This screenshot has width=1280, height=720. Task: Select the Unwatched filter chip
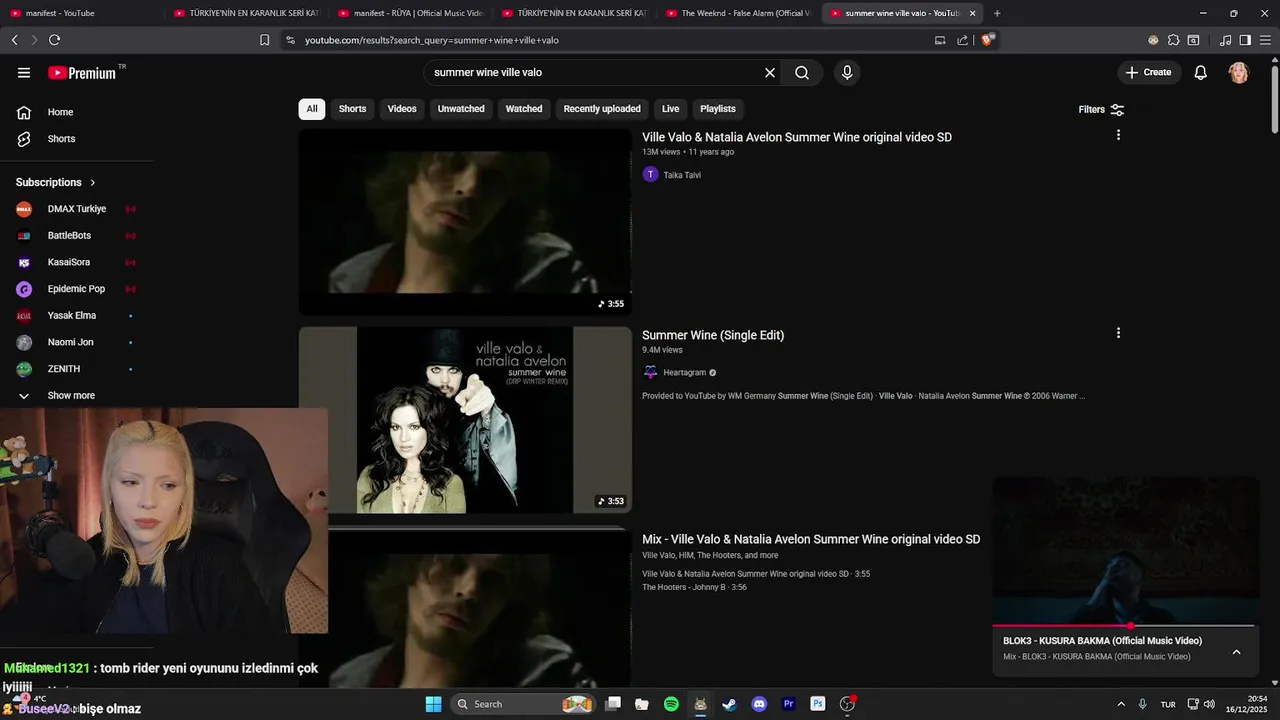461,109
